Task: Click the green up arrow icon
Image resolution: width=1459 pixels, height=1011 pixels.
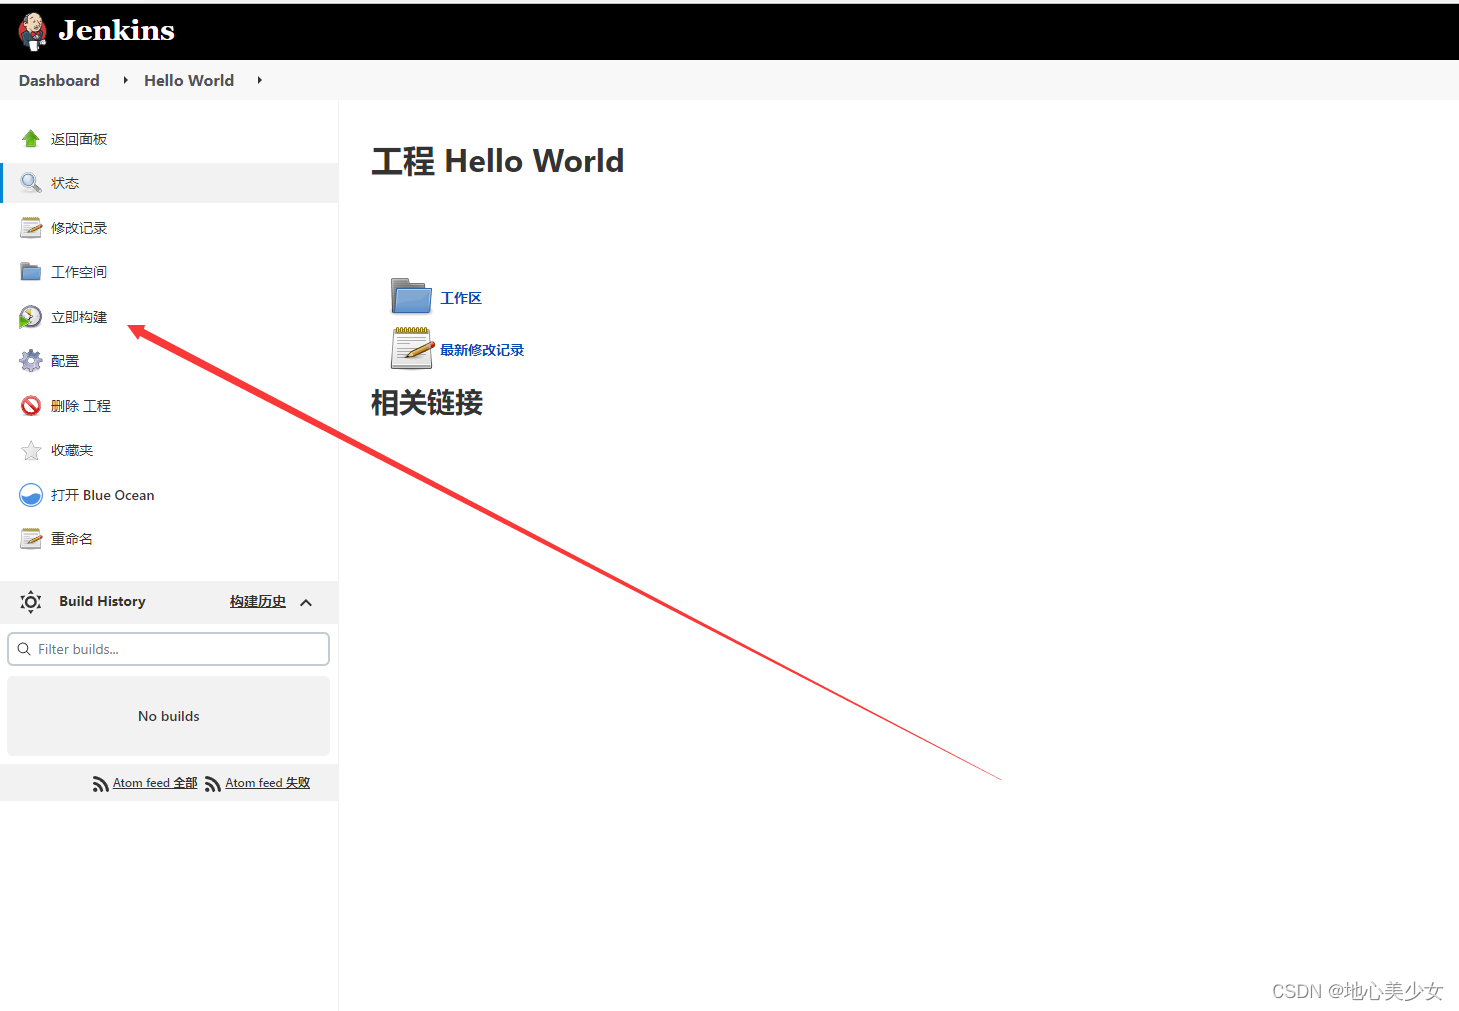Action: click(x=31, y=139)
